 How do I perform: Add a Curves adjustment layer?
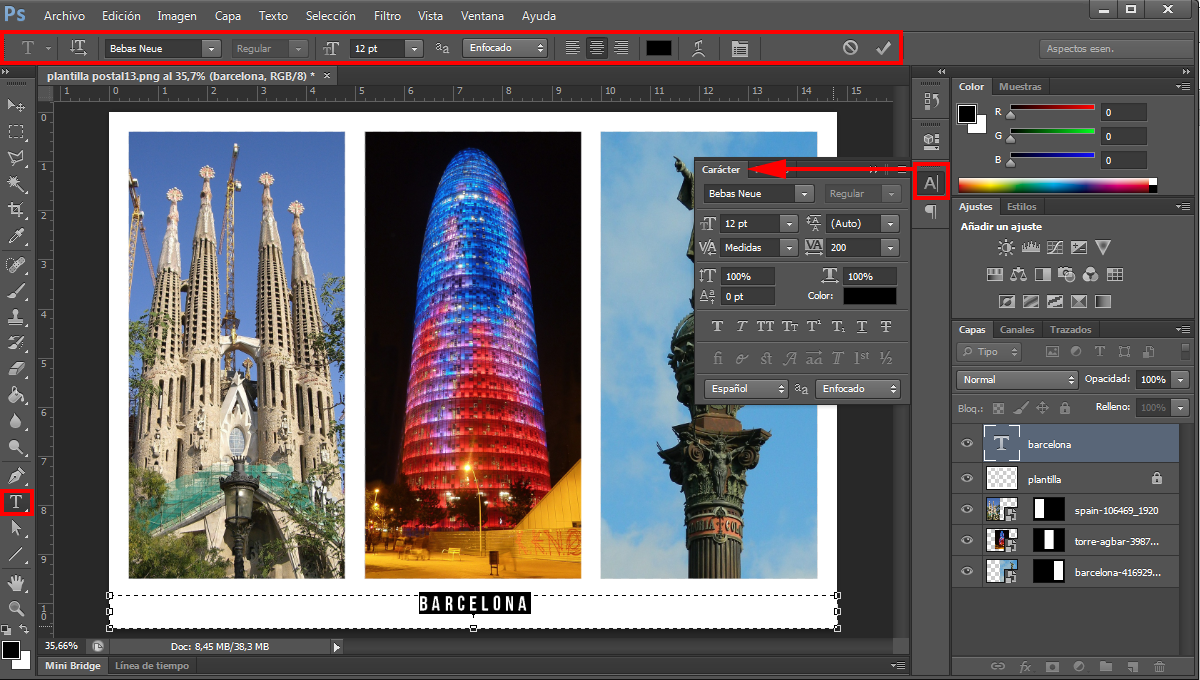1055,247
